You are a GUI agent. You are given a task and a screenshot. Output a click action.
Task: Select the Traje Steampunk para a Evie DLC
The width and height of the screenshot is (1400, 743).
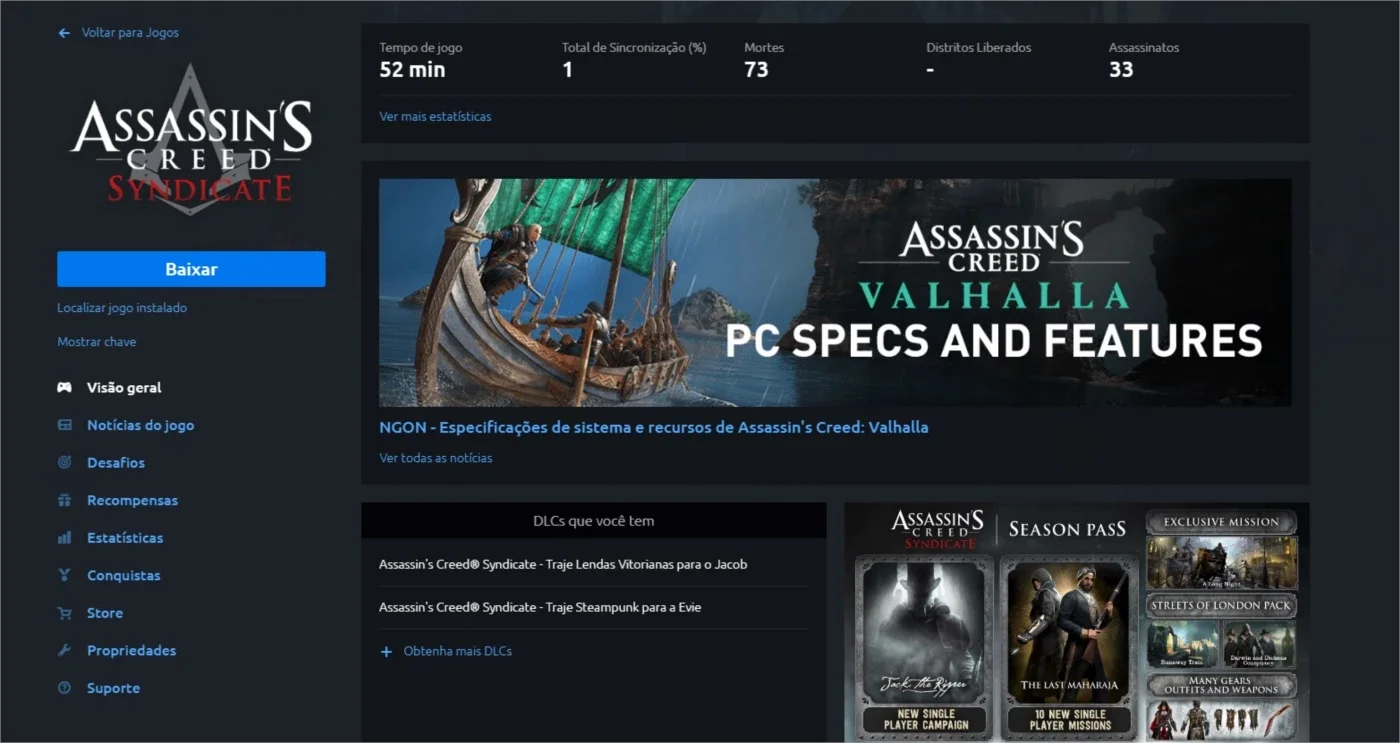[x=540, y=607]
